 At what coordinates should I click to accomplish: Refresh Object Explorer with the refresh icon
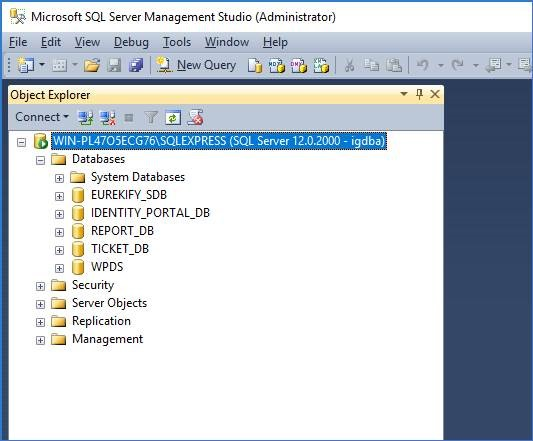tap(173, 118)
